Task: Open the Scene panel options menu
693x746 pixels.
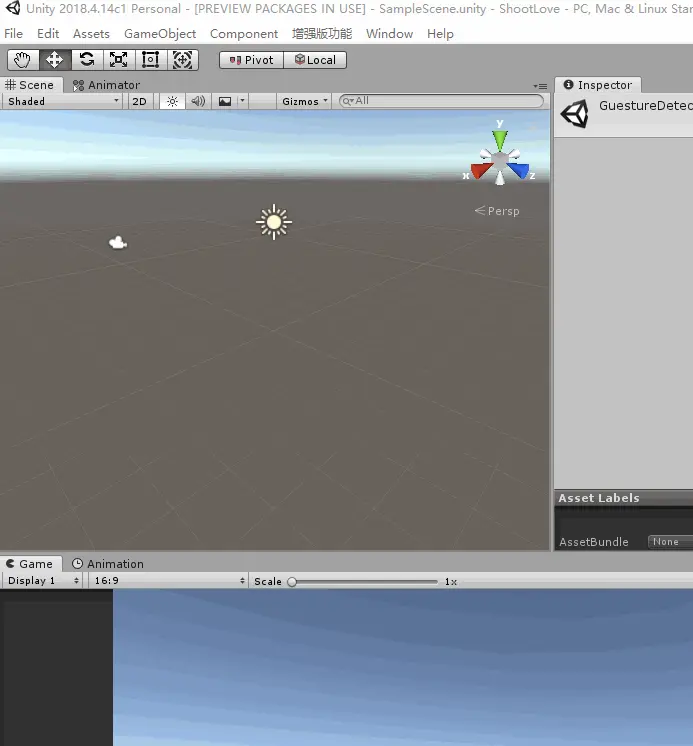Action: point(540,86)
